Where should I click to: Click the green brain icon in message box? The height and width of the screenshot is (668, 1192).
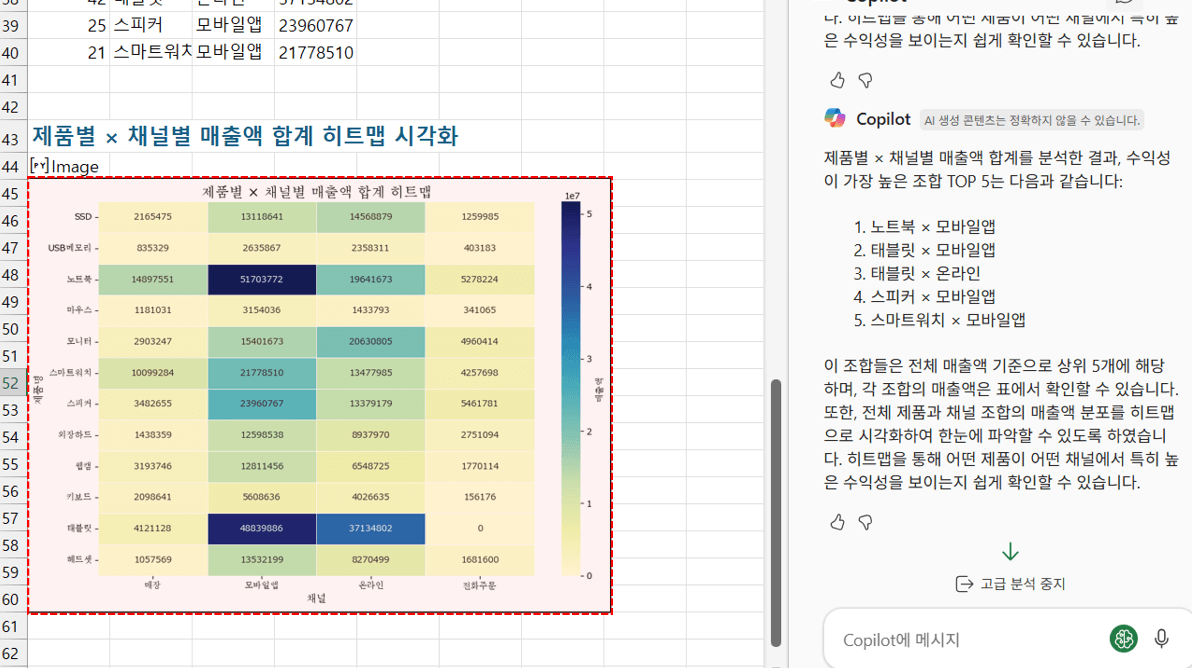click(x=1124, y=638)
